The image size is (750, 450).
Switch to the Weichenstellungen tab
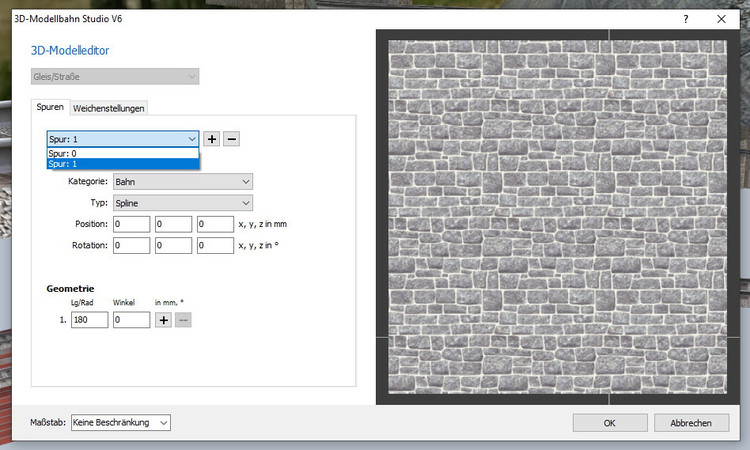(109, 109)
